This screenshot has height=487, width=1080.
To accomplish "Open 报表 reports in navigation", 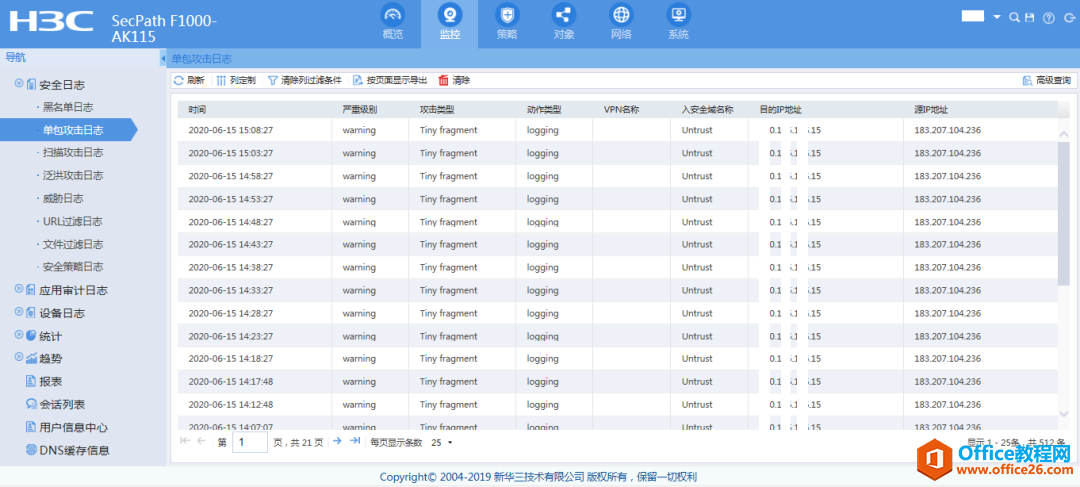I will point(44,381).
